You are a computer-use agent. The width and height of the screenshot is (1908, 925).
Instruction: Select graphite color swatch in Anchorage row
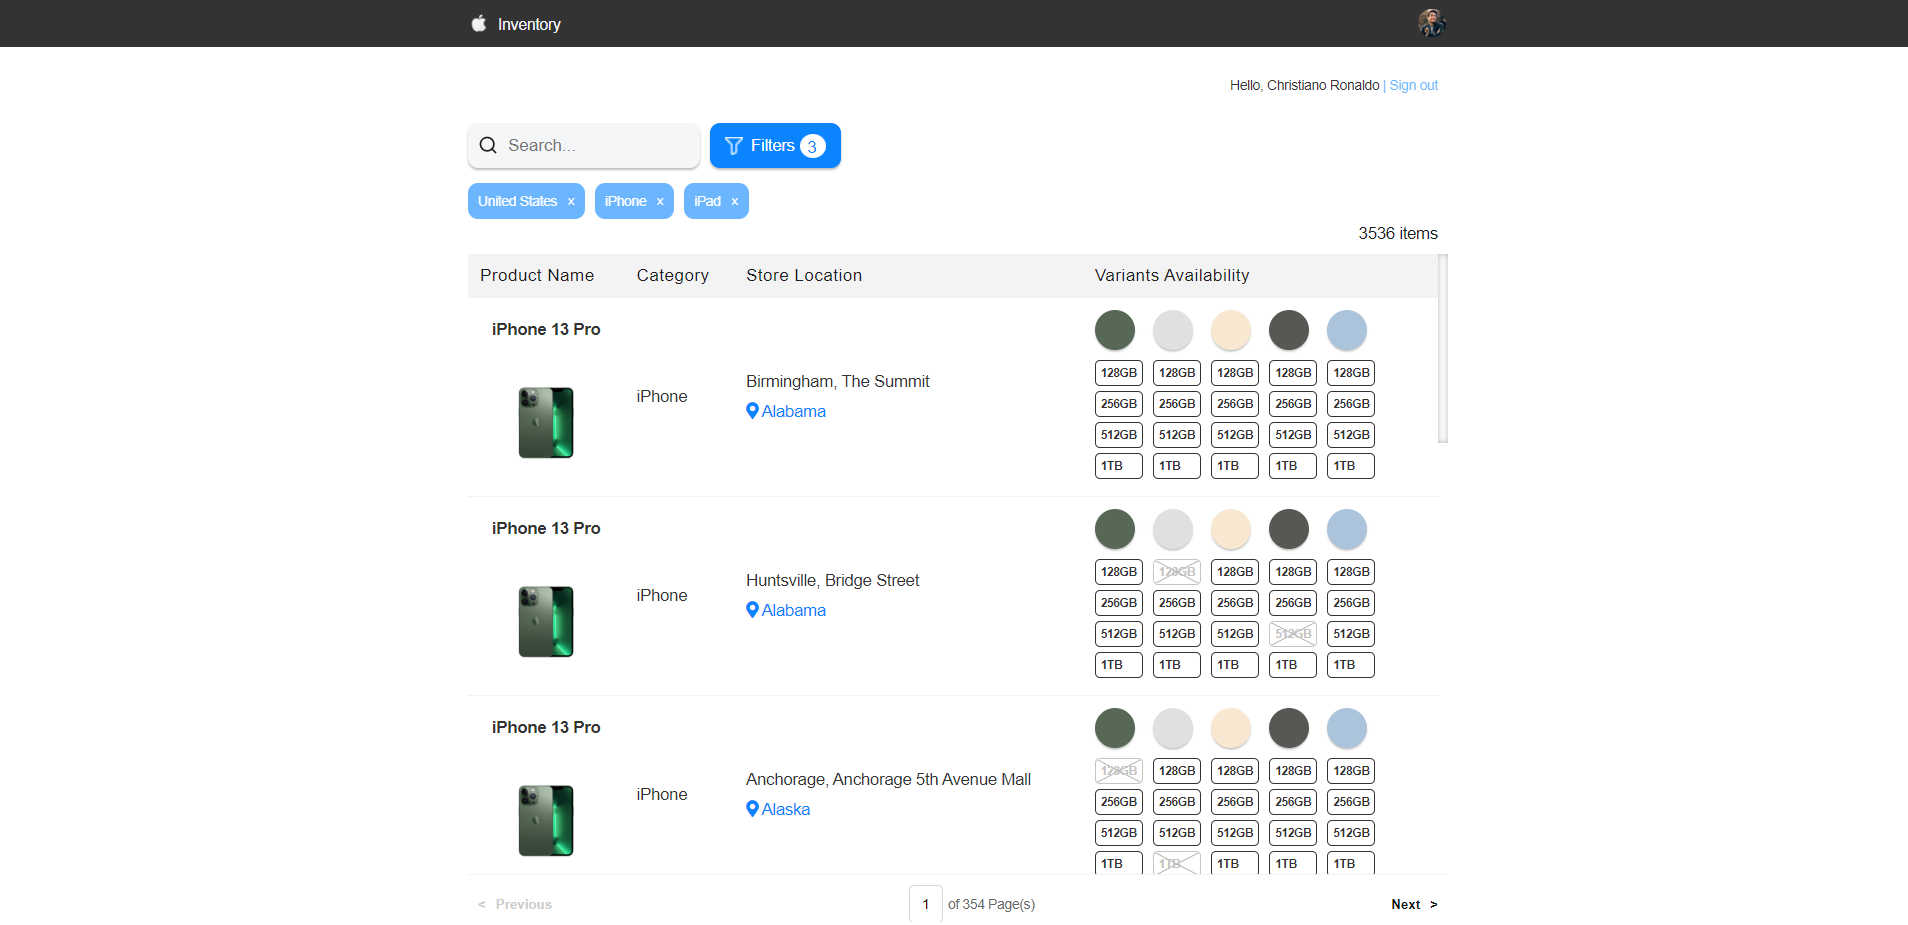pos(1289,728)
